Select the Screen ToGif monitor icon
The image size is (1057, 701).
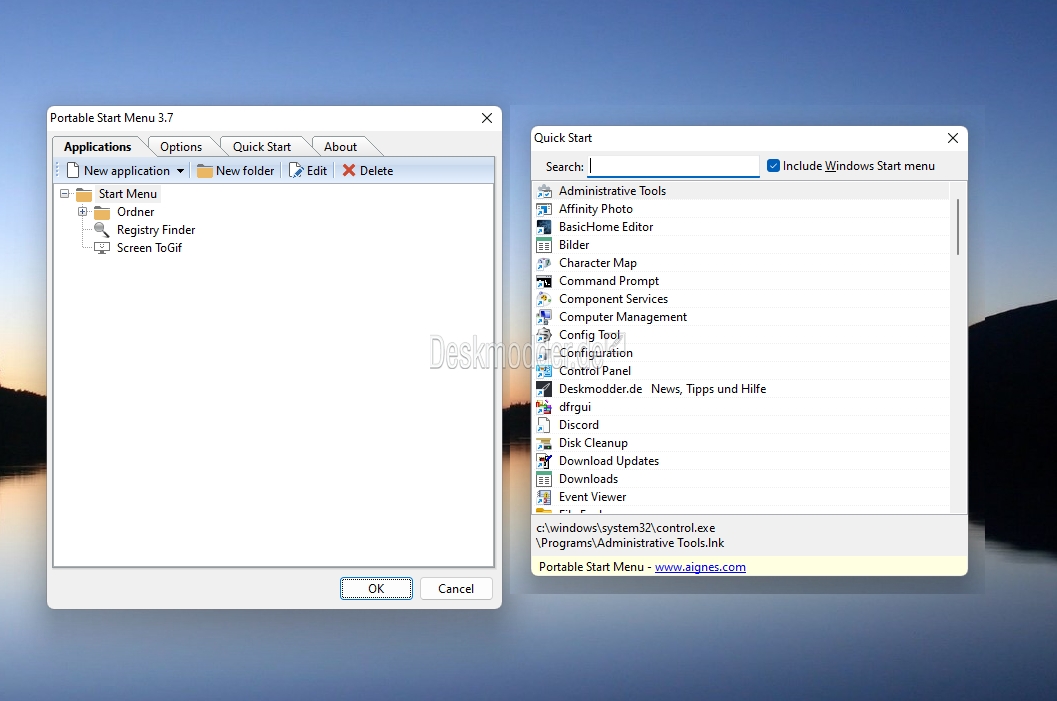tap(102, 248)
